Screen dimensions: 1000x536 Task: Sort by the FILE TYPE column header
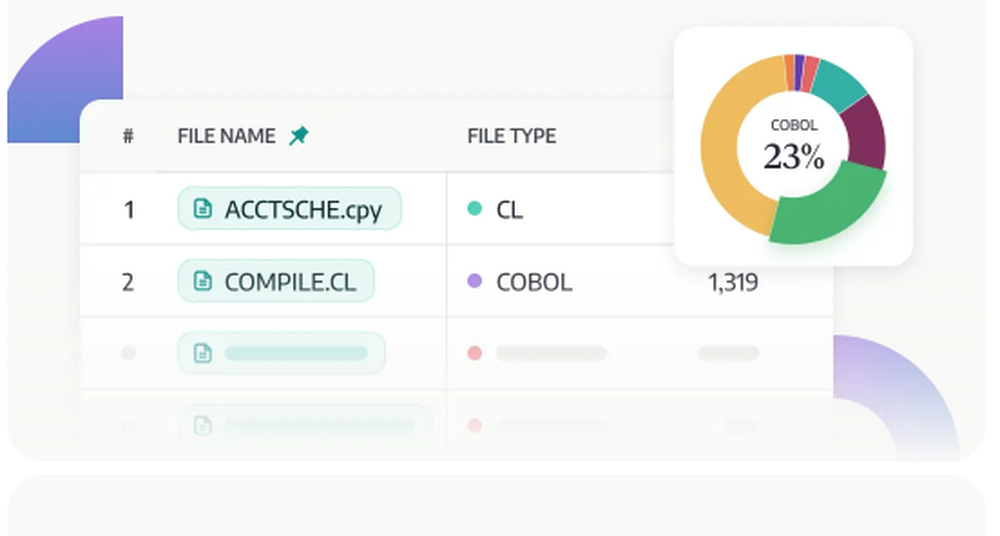[x=511, y=136]
